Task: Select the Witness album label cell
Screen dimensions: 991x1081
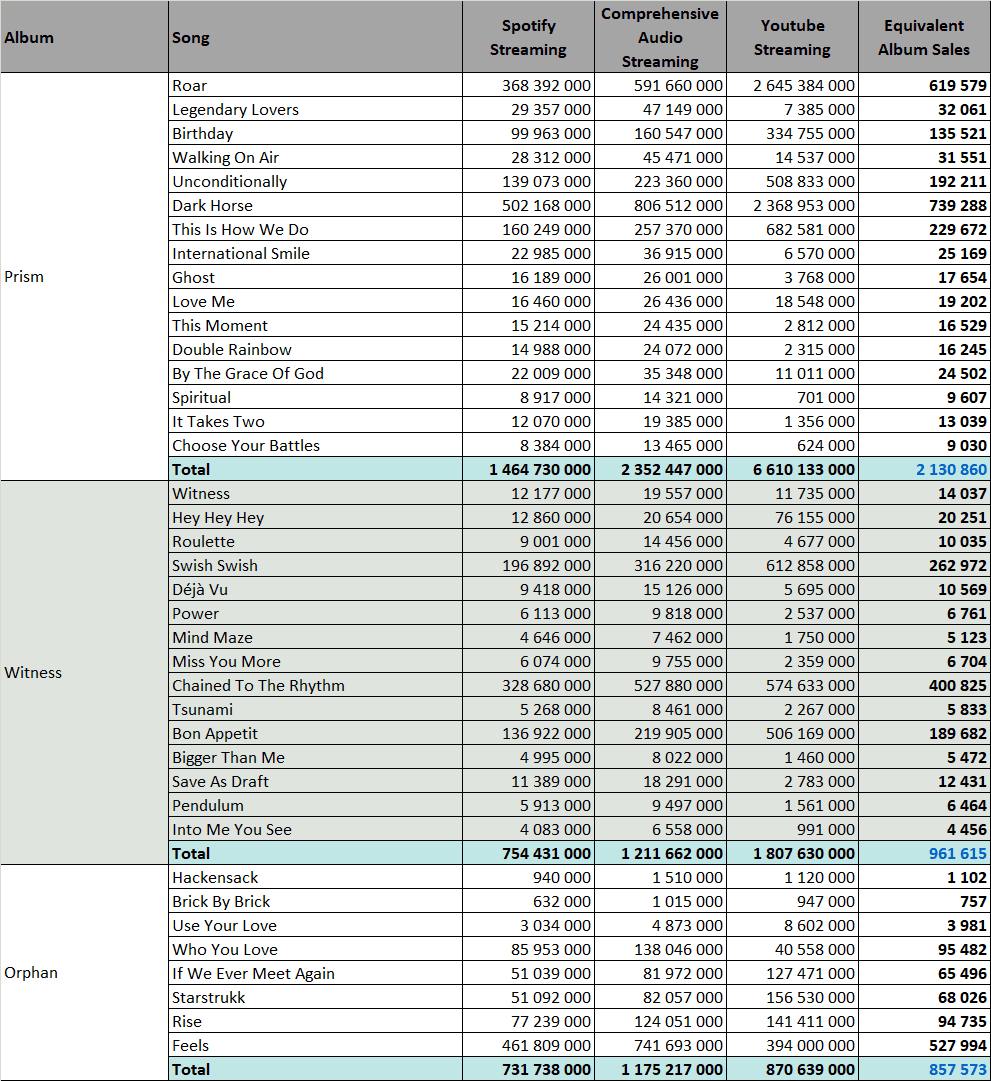Action: point(84,672)
